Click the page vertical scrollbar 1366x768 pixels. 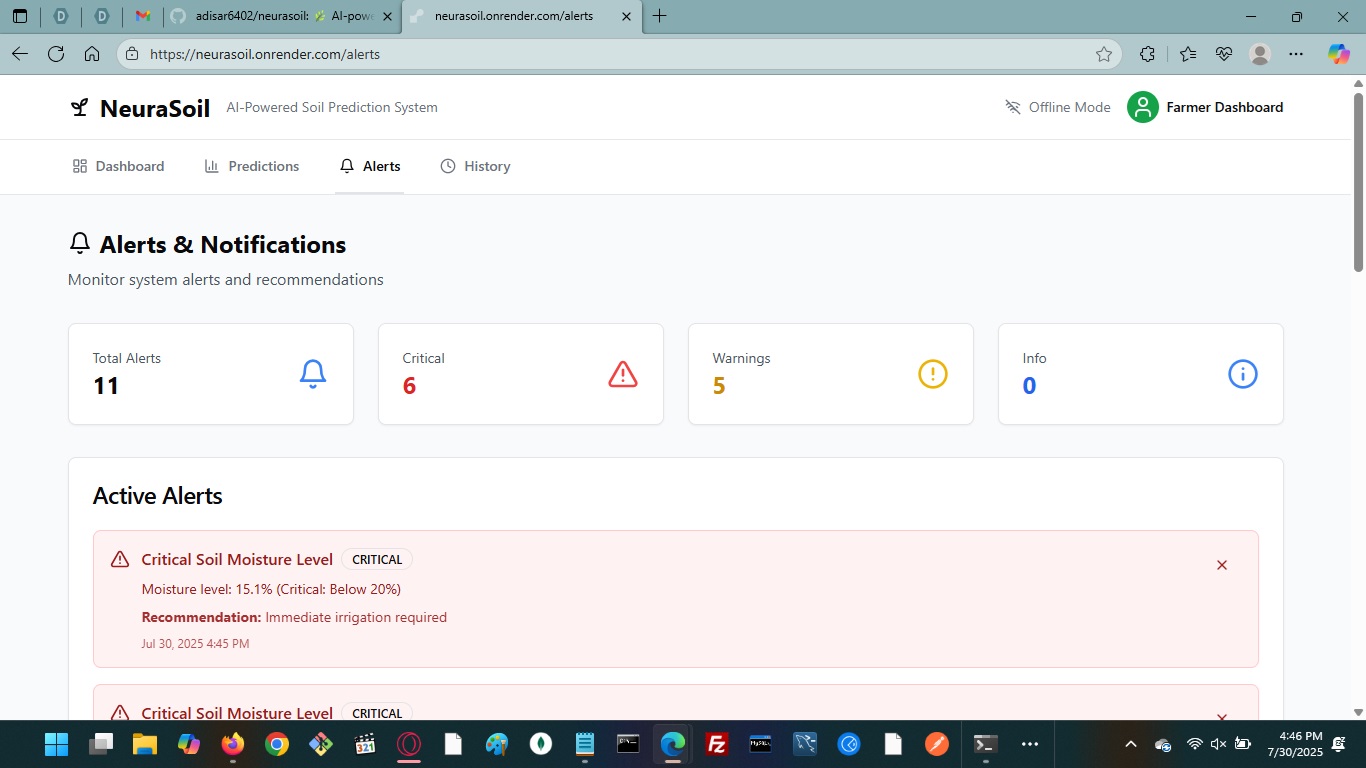(1358, 180)
